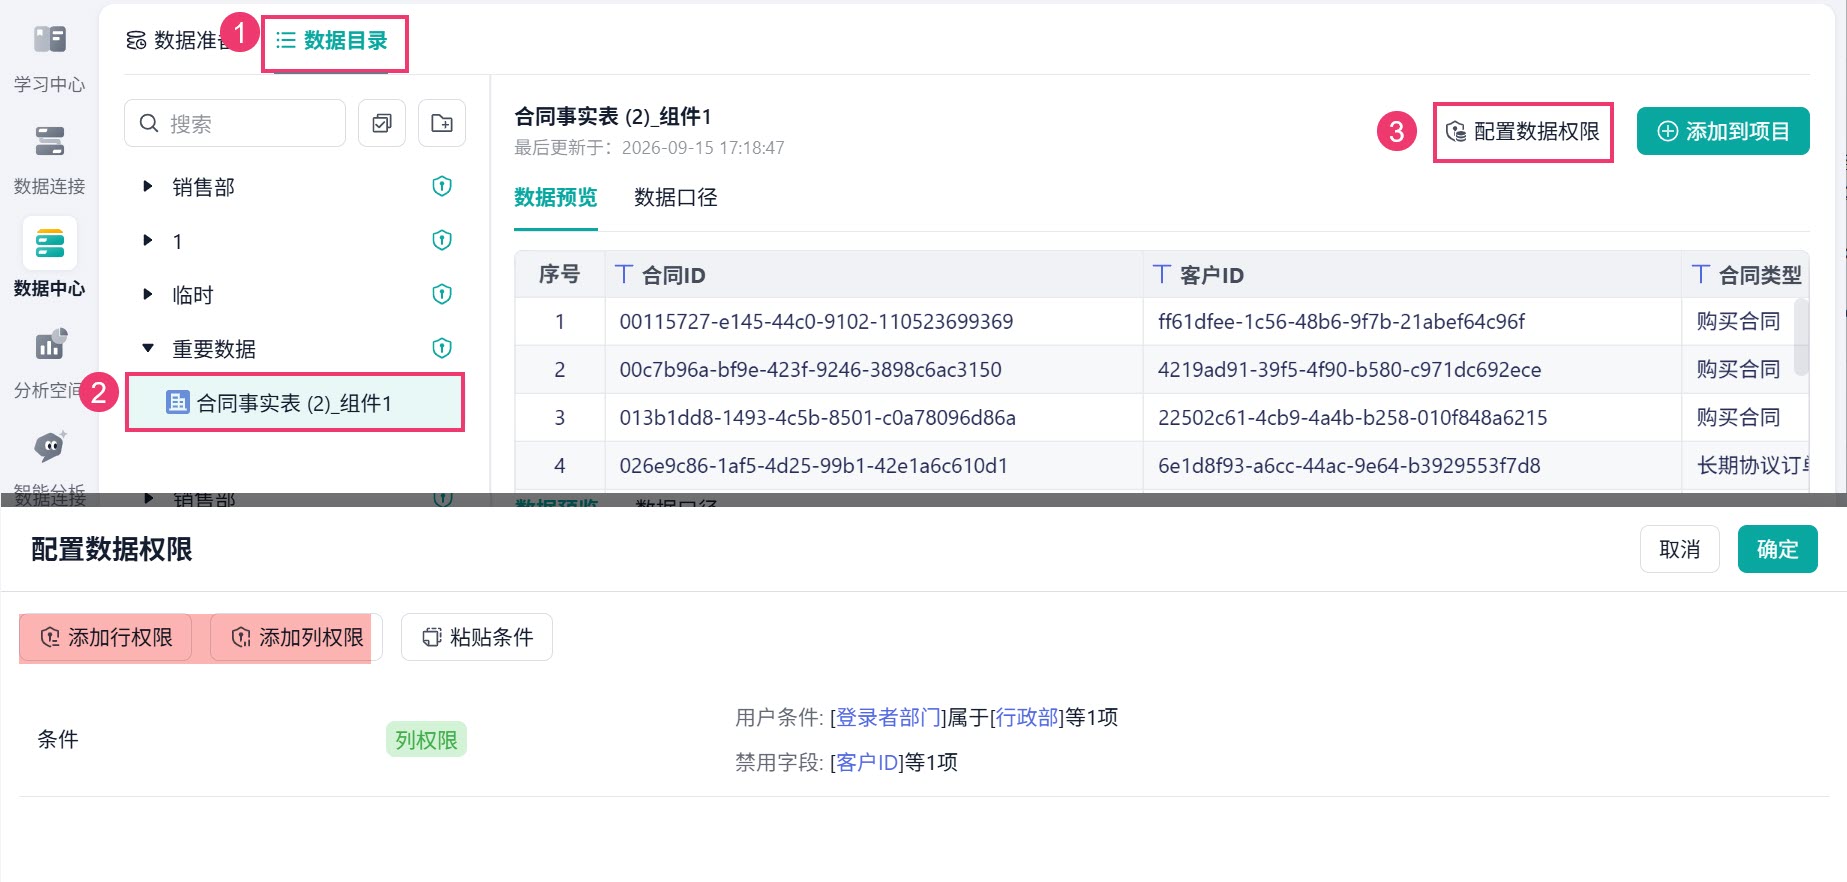1847x882 pixels.
Task: Click the text-type icon on the 合同ID column
Action: [624, 274]
